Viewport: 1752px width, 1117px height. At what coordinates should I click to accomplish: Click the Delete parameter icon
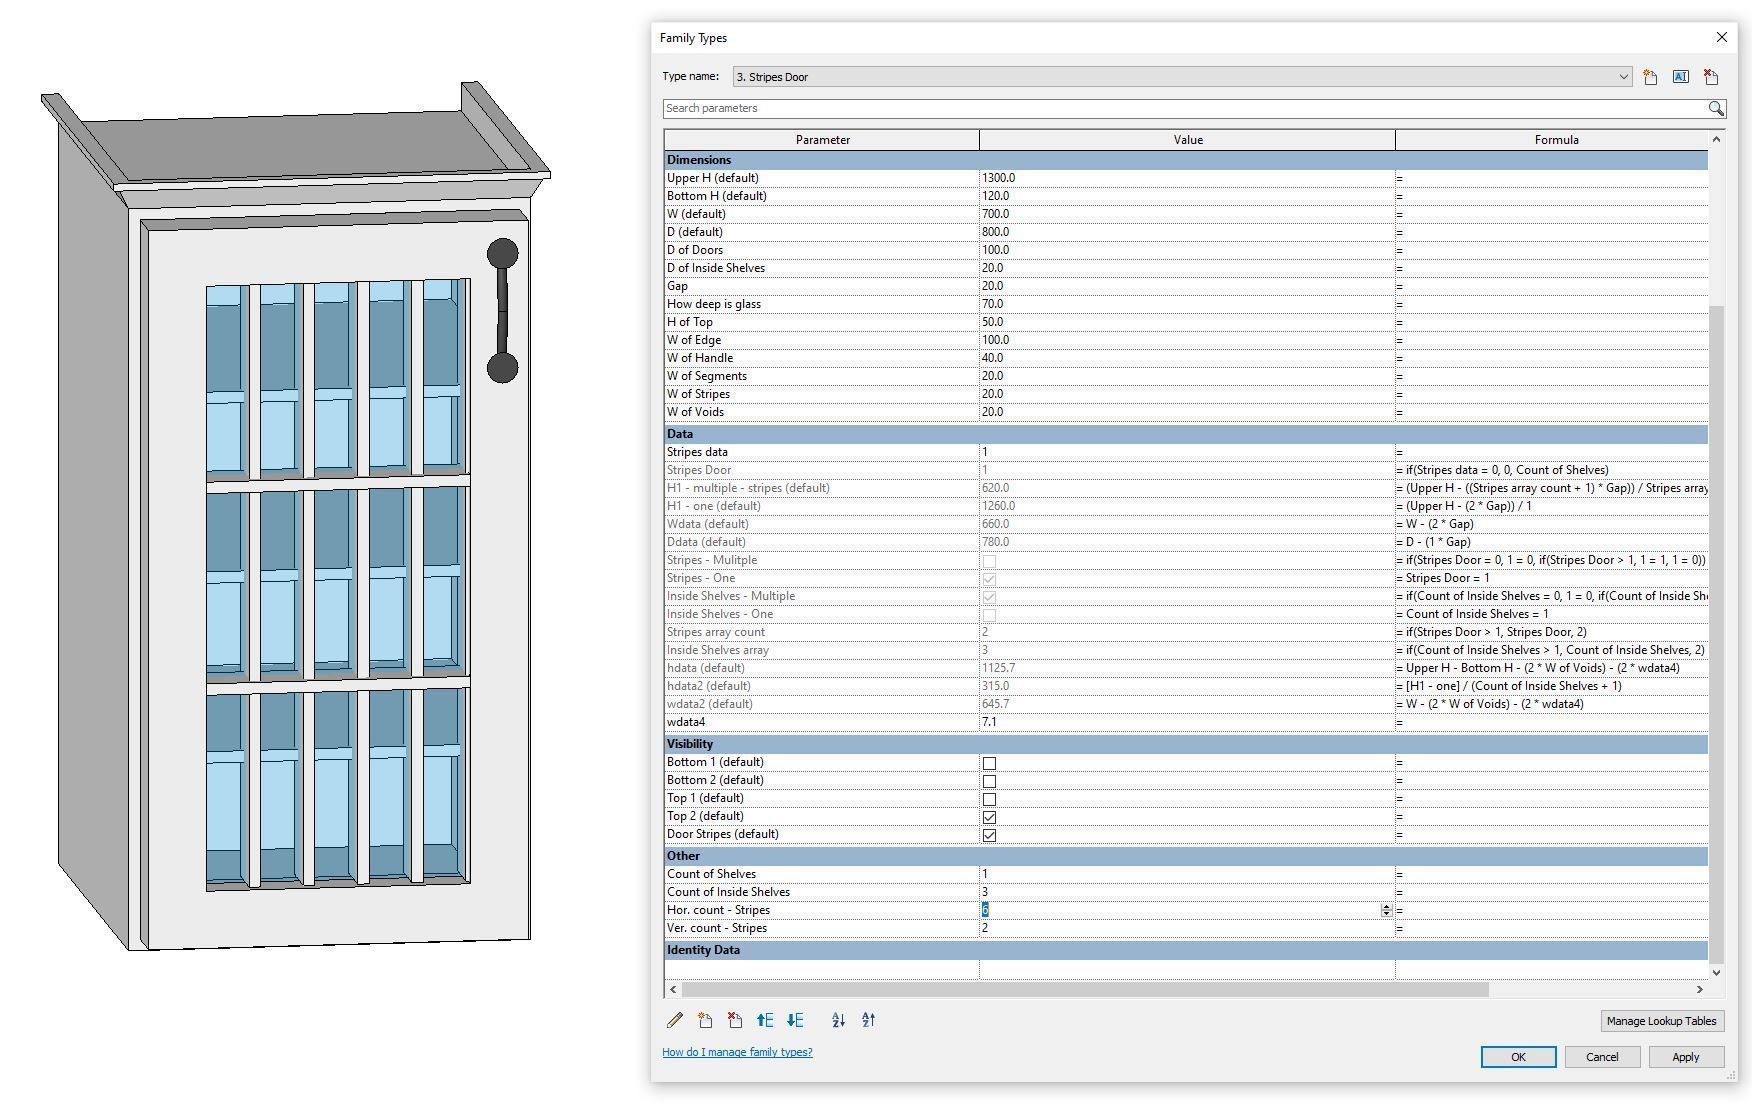point(735,1020)
